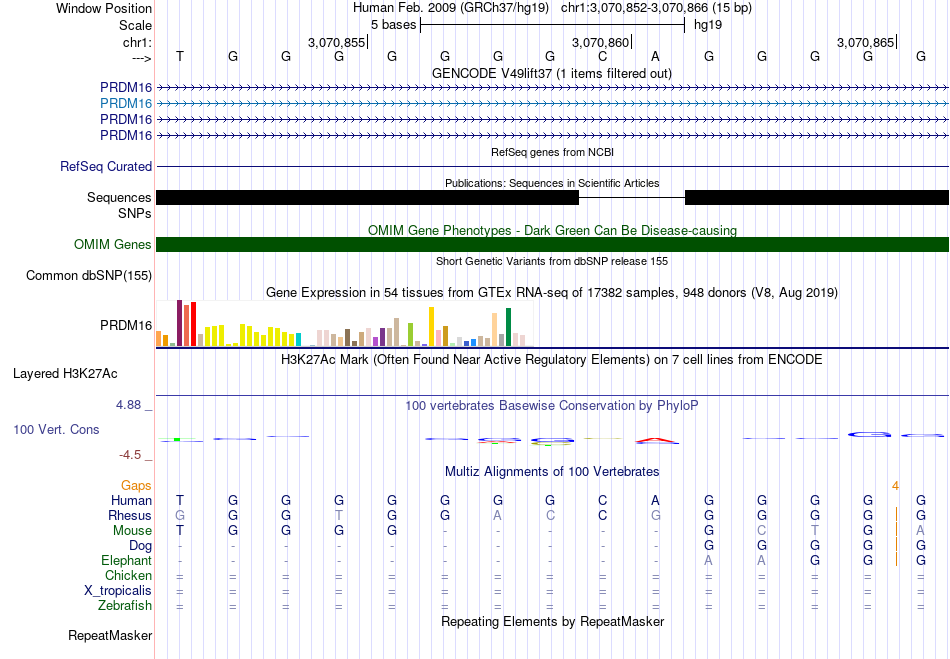Click the '5 bases' scale bar

553,25
